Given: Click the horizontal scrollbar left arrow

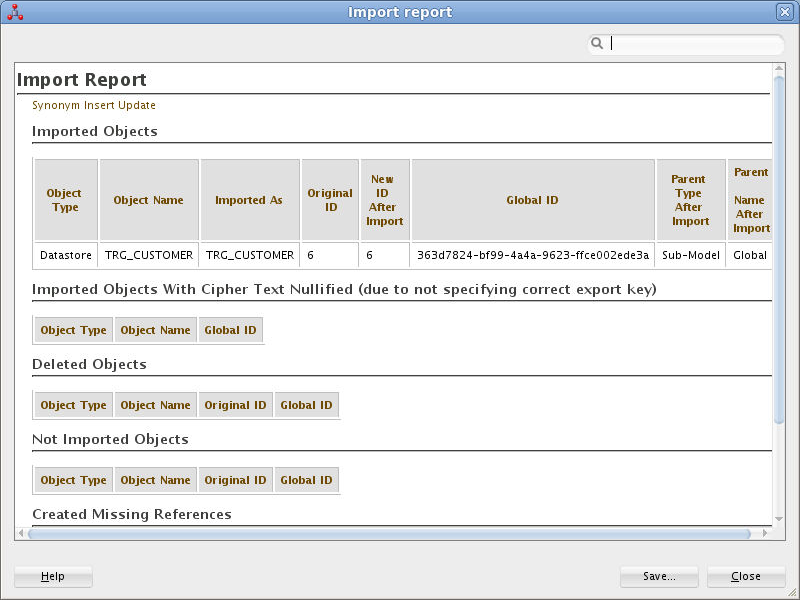Looking at the screenshot, I should (20, 532).
